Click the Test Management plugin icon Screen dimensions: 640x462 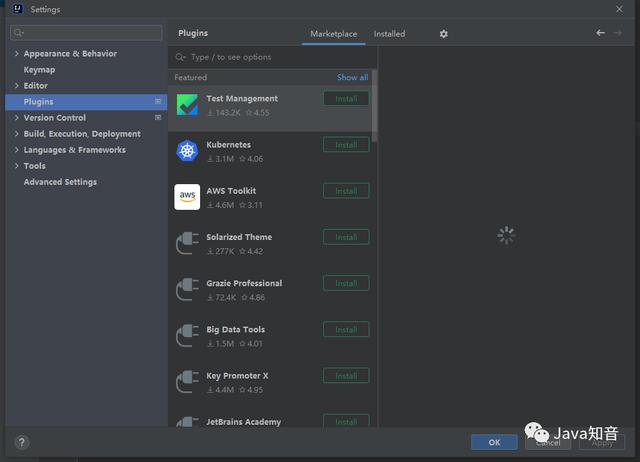pyautogui.click(x=187, y=105)
